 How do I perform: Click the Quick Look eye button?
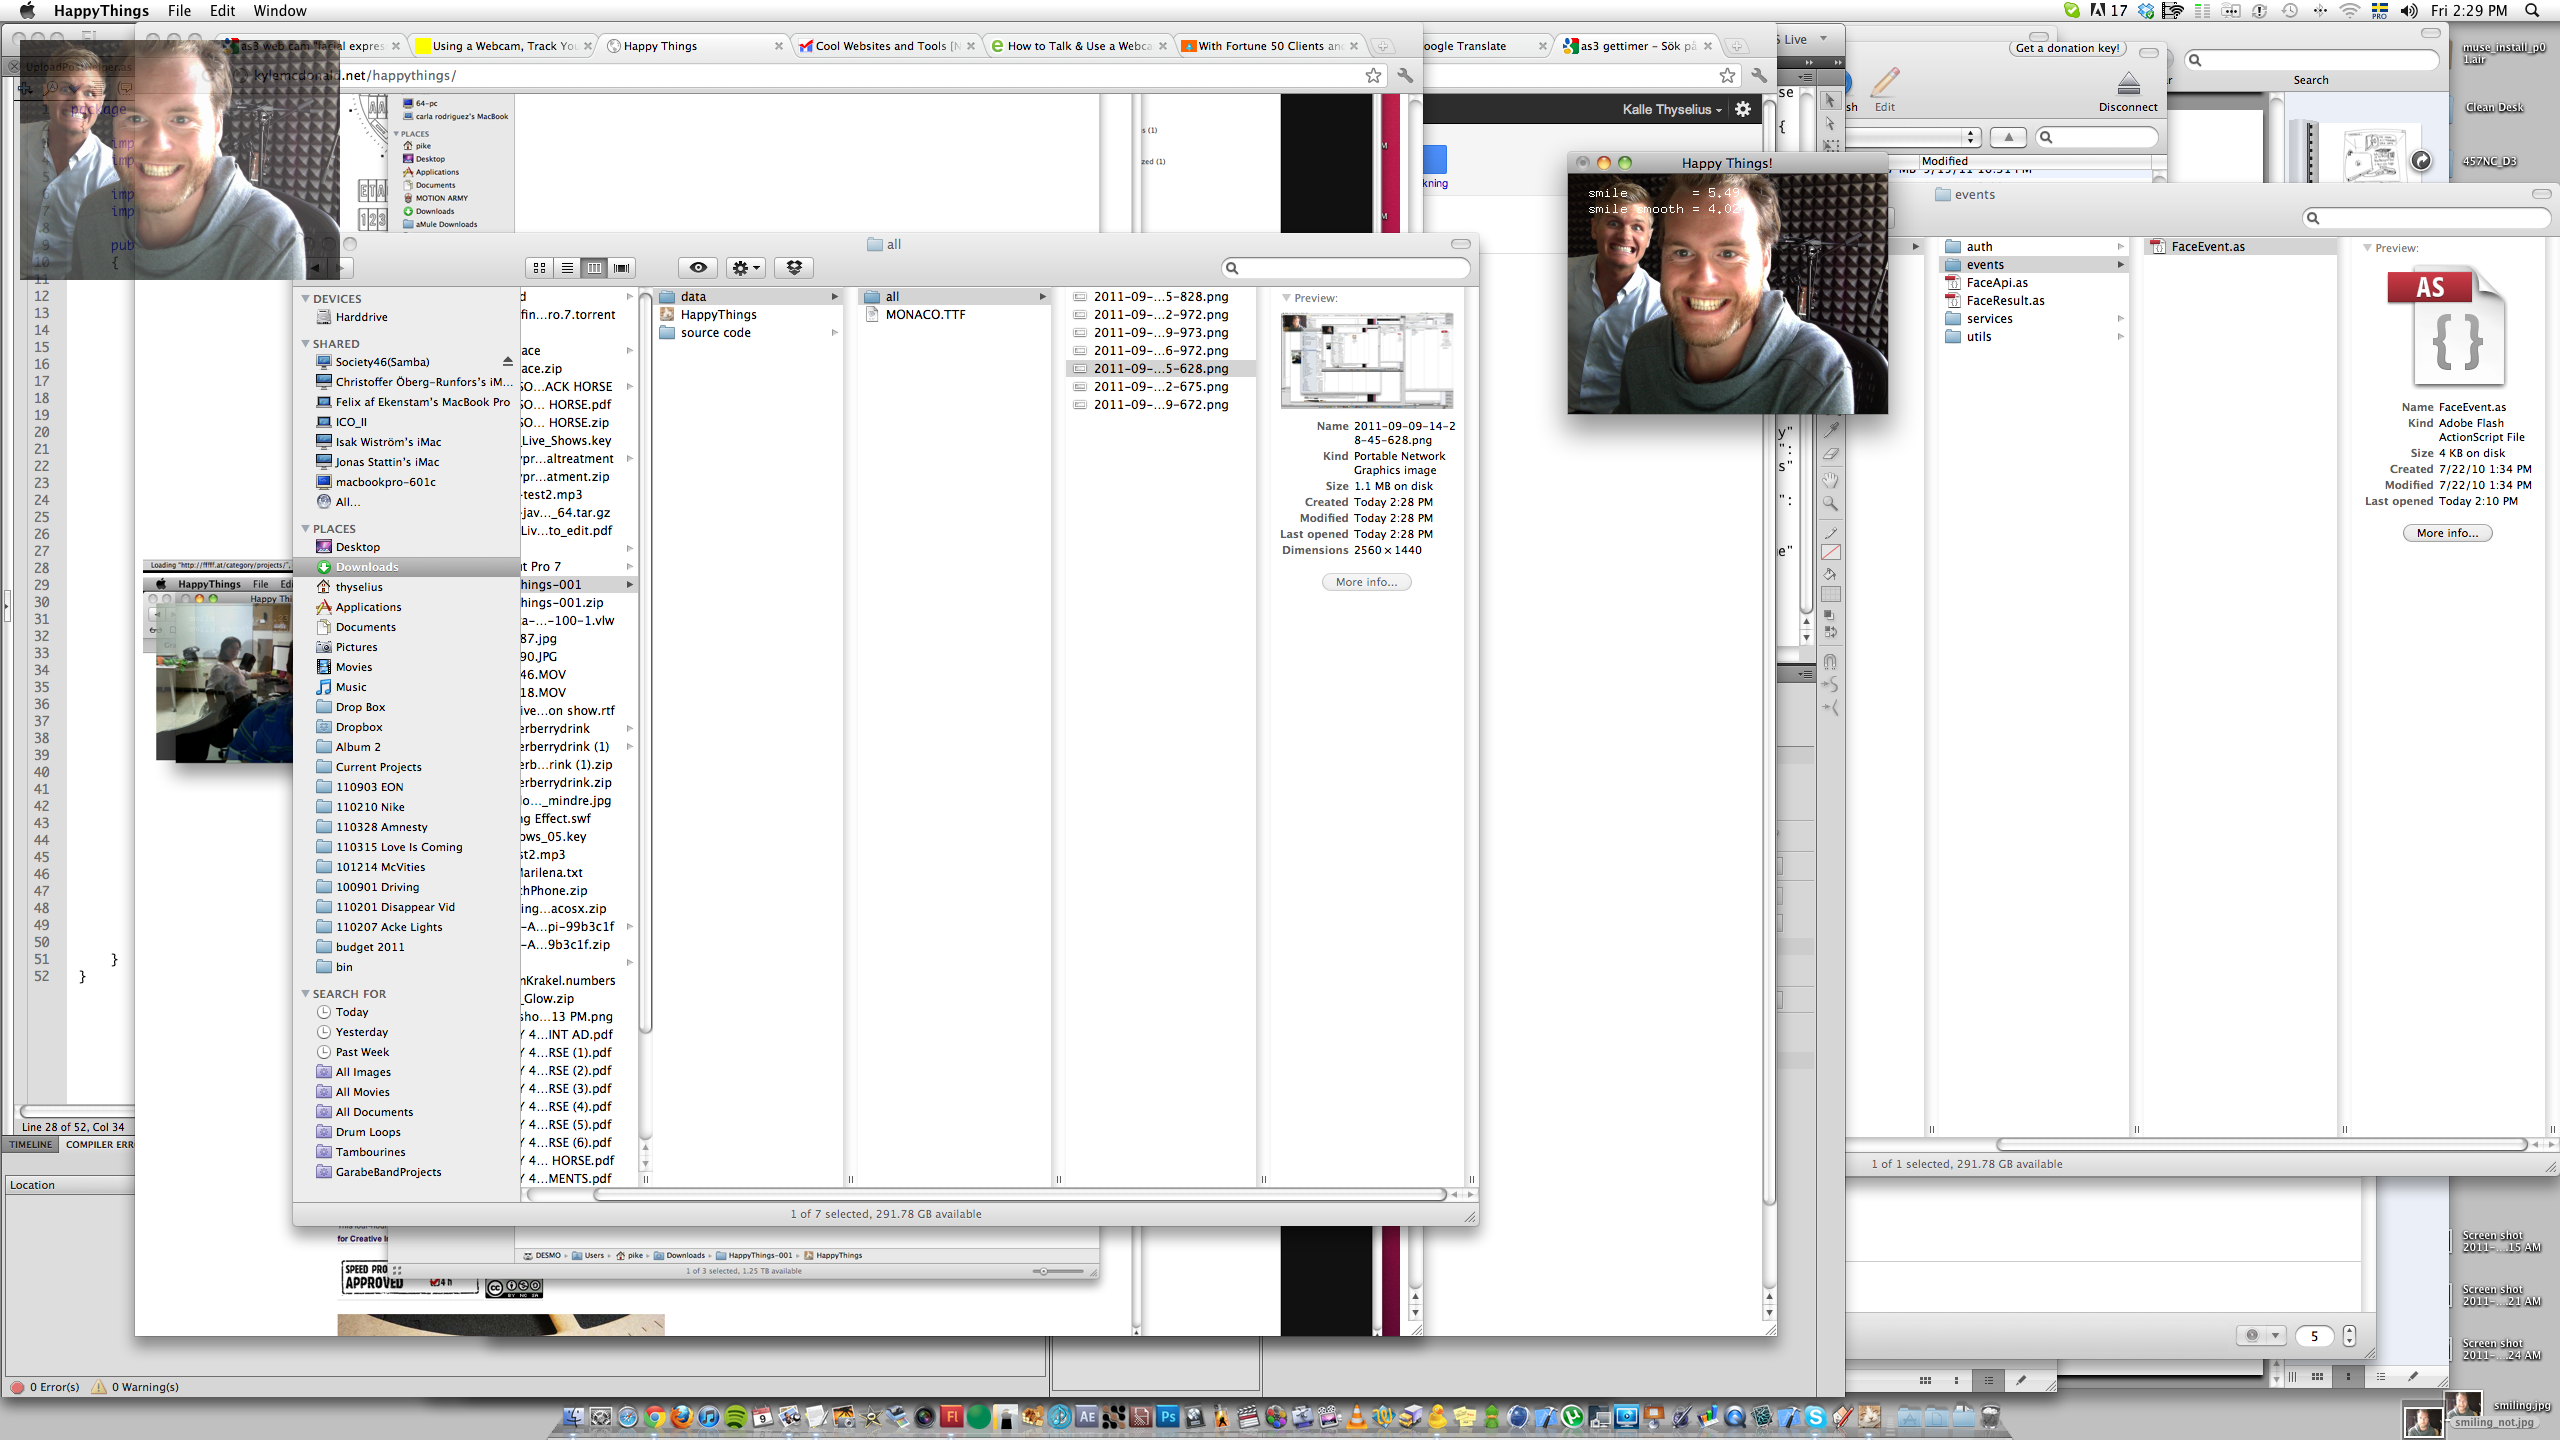[x=698, y=268]
